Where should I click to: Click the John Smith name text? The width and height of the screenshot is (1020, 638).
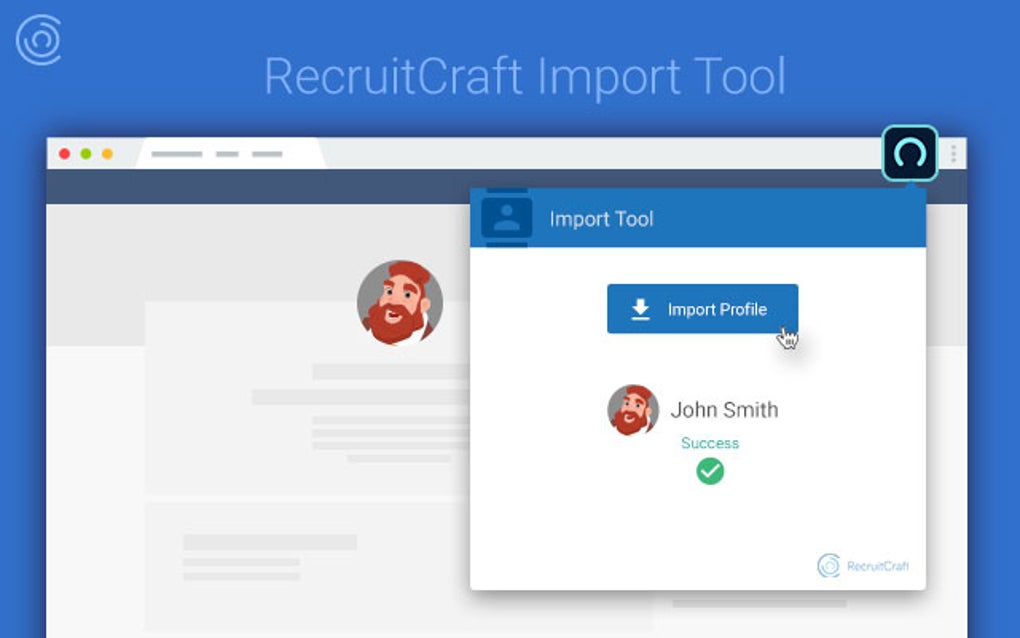725,409
